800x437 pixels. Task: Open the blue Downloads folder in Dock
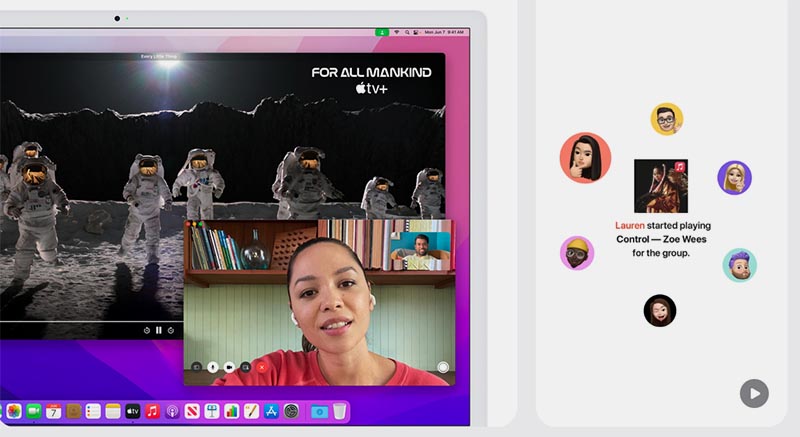click(319, 411)
